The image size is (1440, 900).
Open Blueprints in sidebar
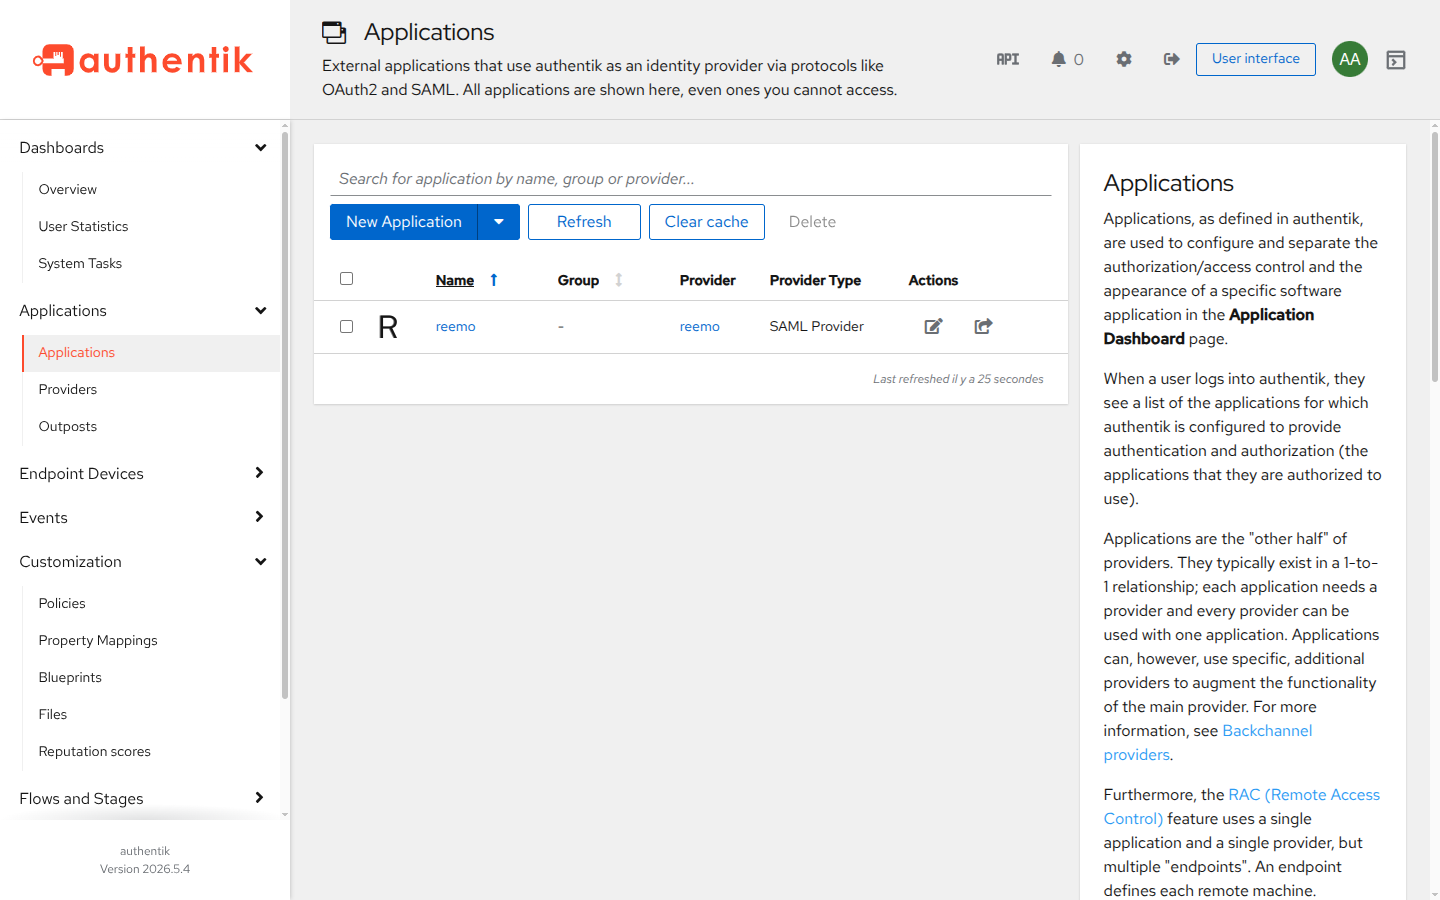point(70,677)
